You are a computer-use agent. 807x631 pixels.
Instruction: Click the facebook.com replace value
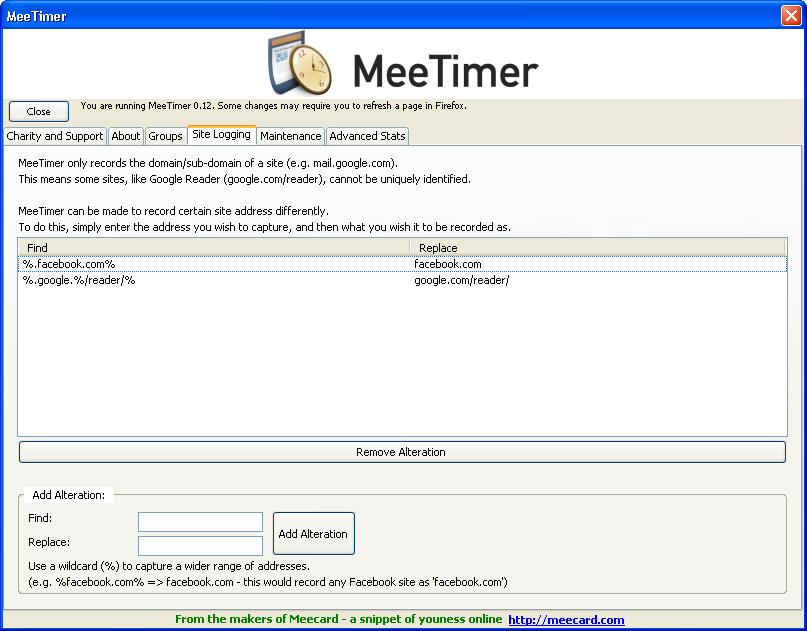point(447,264)
